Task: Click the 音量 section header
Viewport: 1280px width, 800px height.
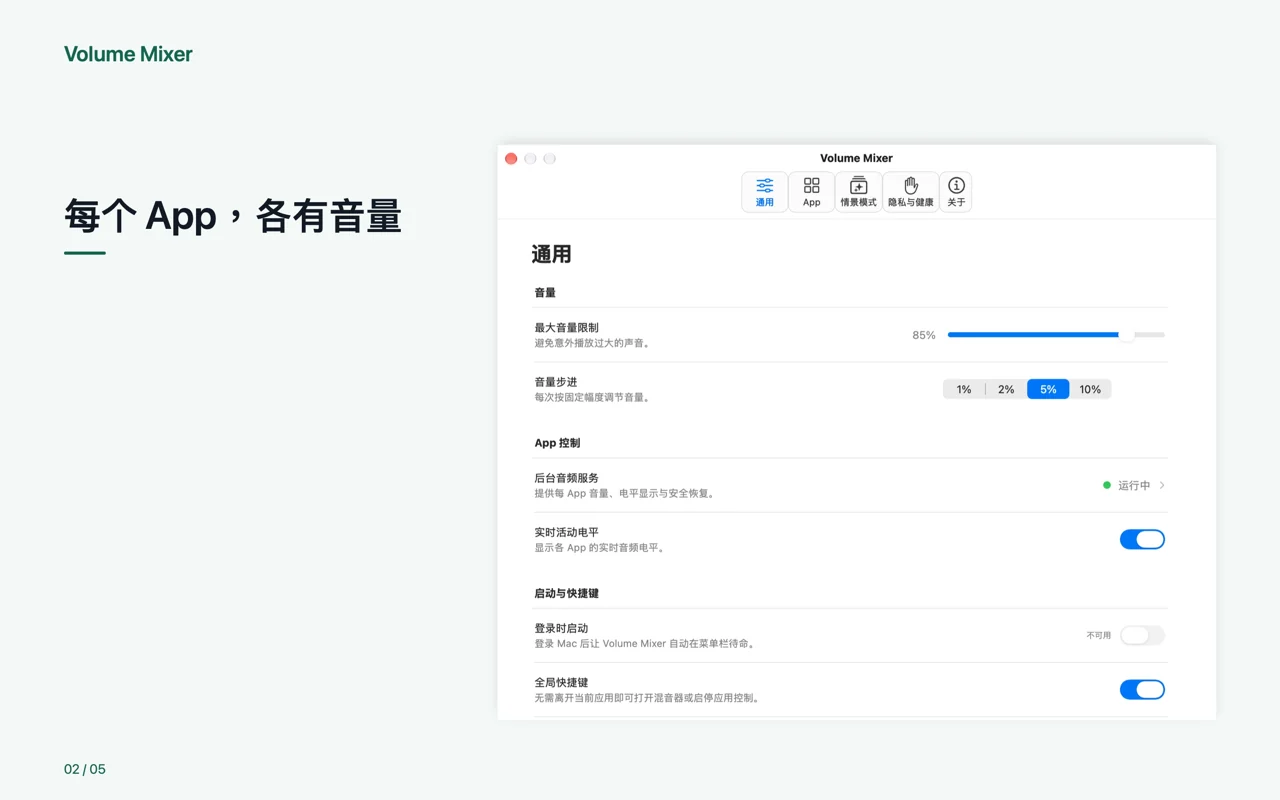Action: [545, 293]
